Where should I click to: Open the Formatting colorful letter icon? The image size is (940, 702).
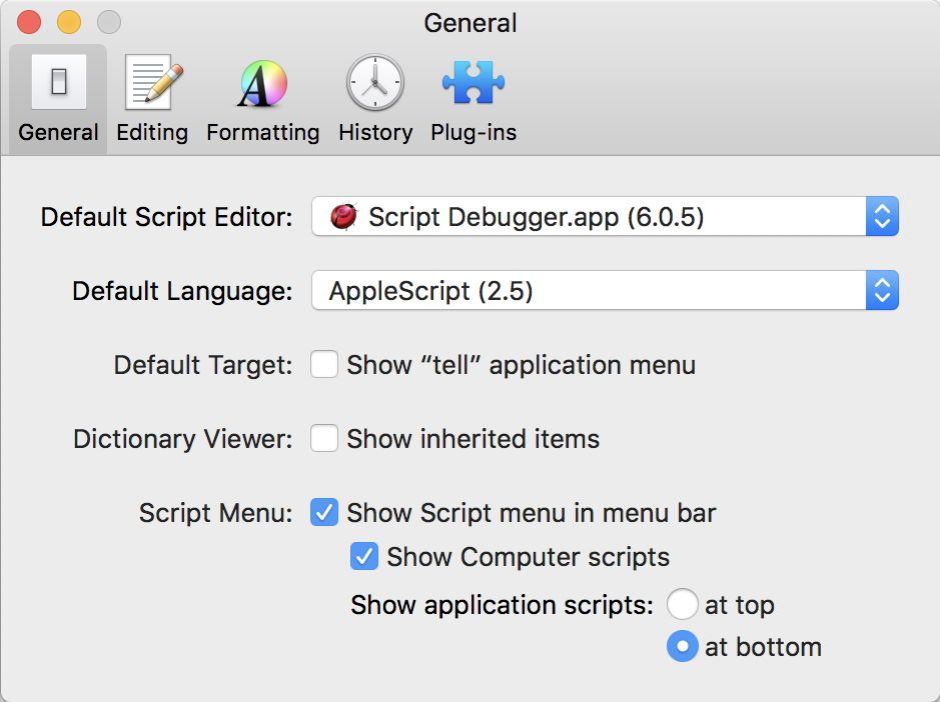[262, 83]
